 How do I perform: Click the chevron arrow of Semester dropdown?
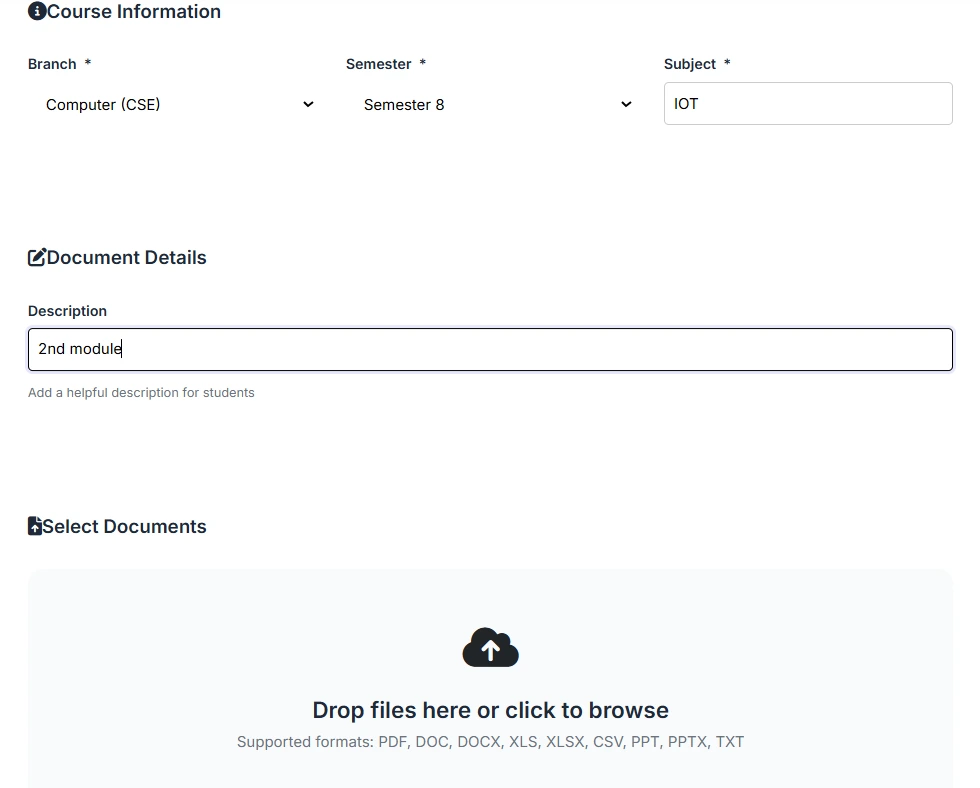point(626,105)
